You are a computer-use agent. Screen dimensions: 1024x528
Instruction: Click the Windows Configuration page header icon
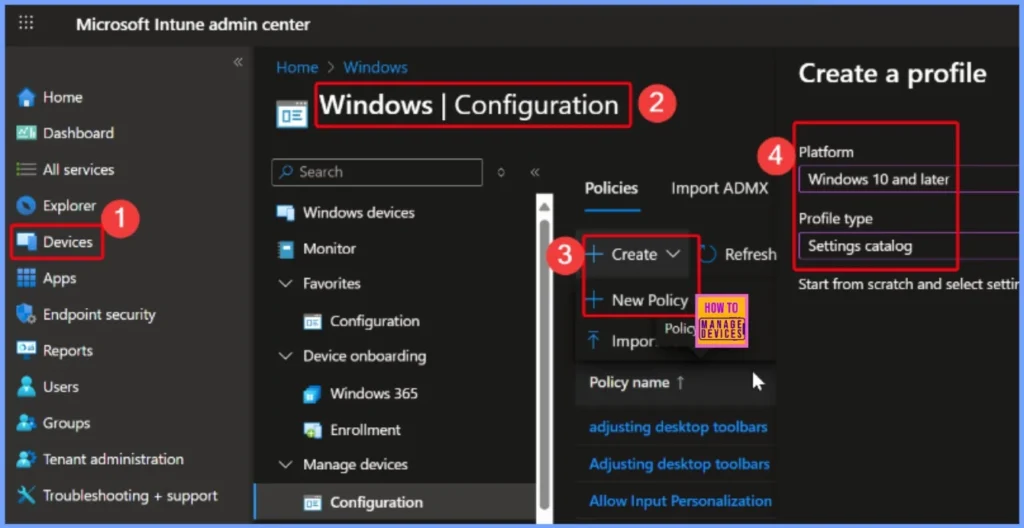tap(292, 113)
